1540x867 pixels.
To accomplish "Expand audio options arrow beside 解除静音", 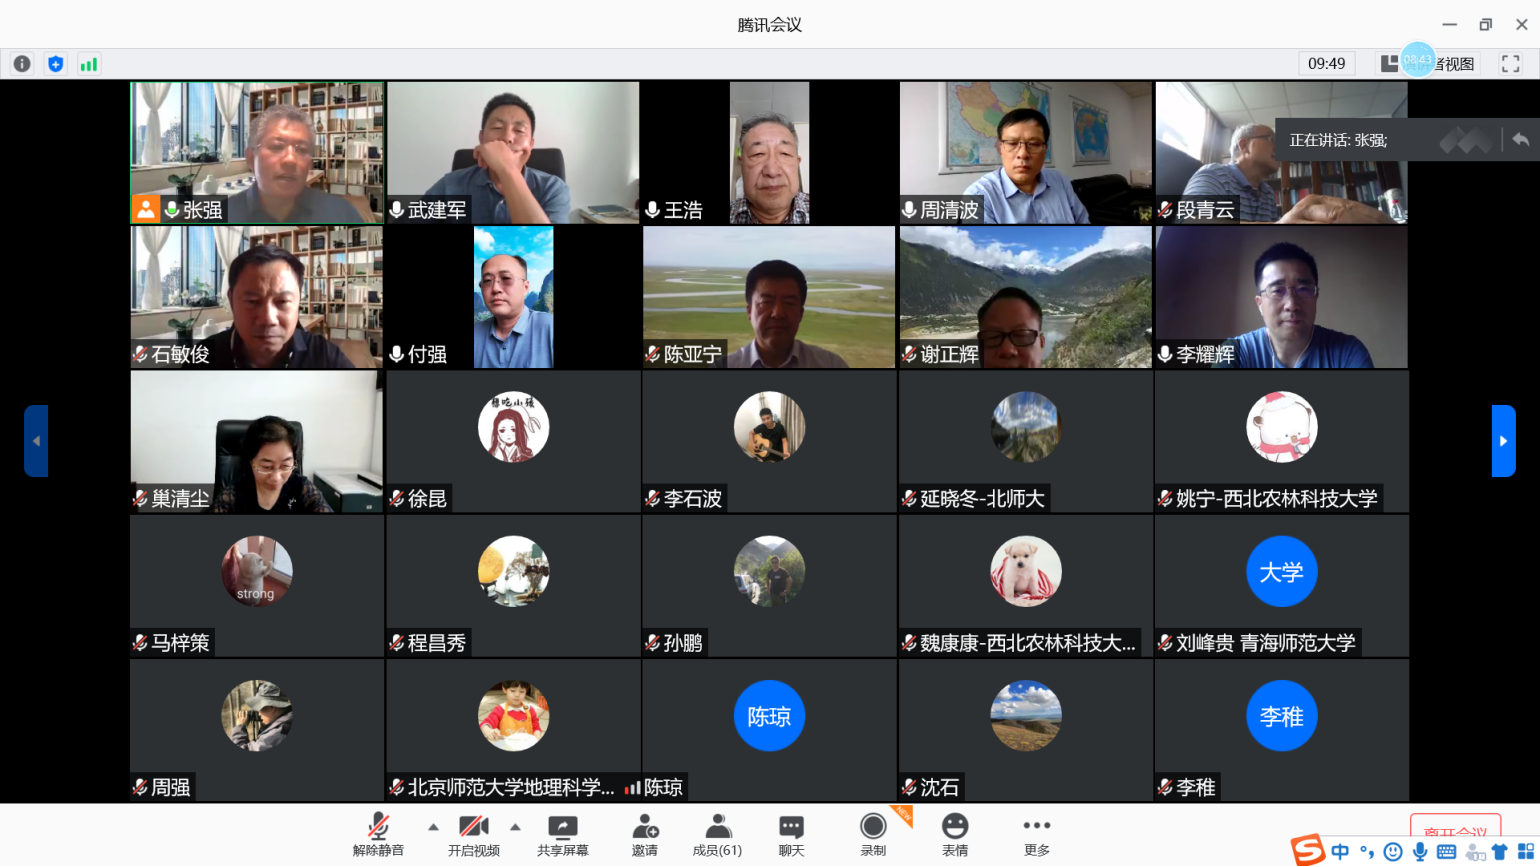I will 433,827.
